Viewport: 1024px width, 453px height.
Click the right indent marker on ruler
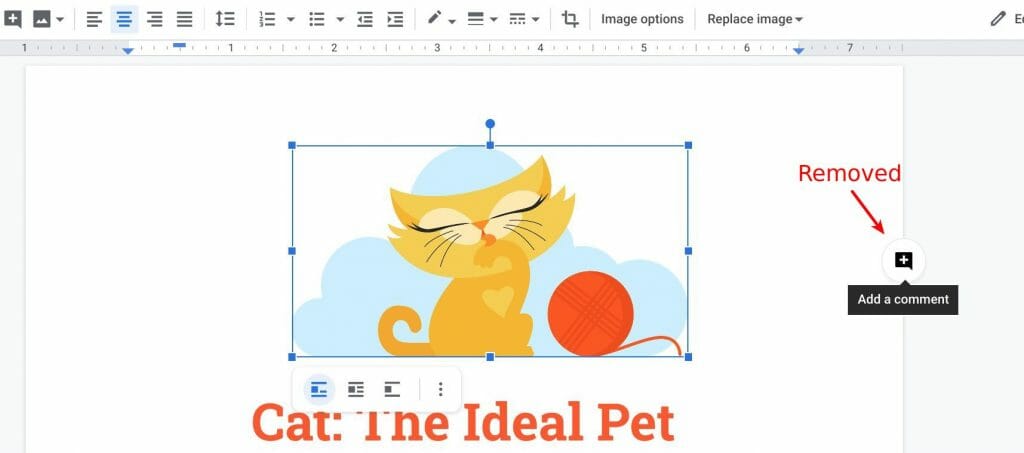[799, 51]
